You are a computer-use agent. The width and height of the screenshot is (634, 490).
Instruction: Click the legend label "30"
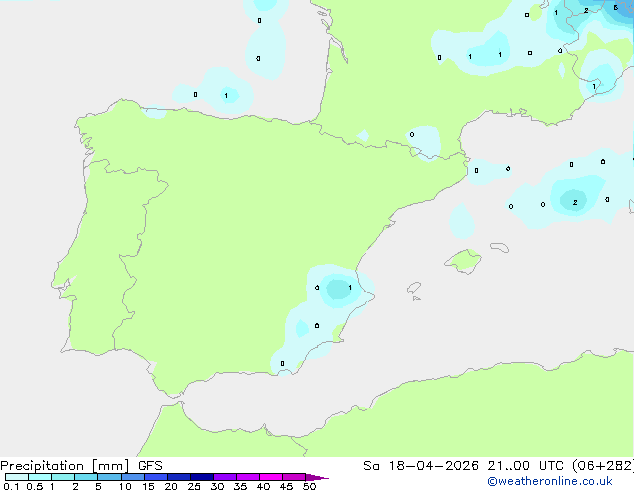(217, 486)
